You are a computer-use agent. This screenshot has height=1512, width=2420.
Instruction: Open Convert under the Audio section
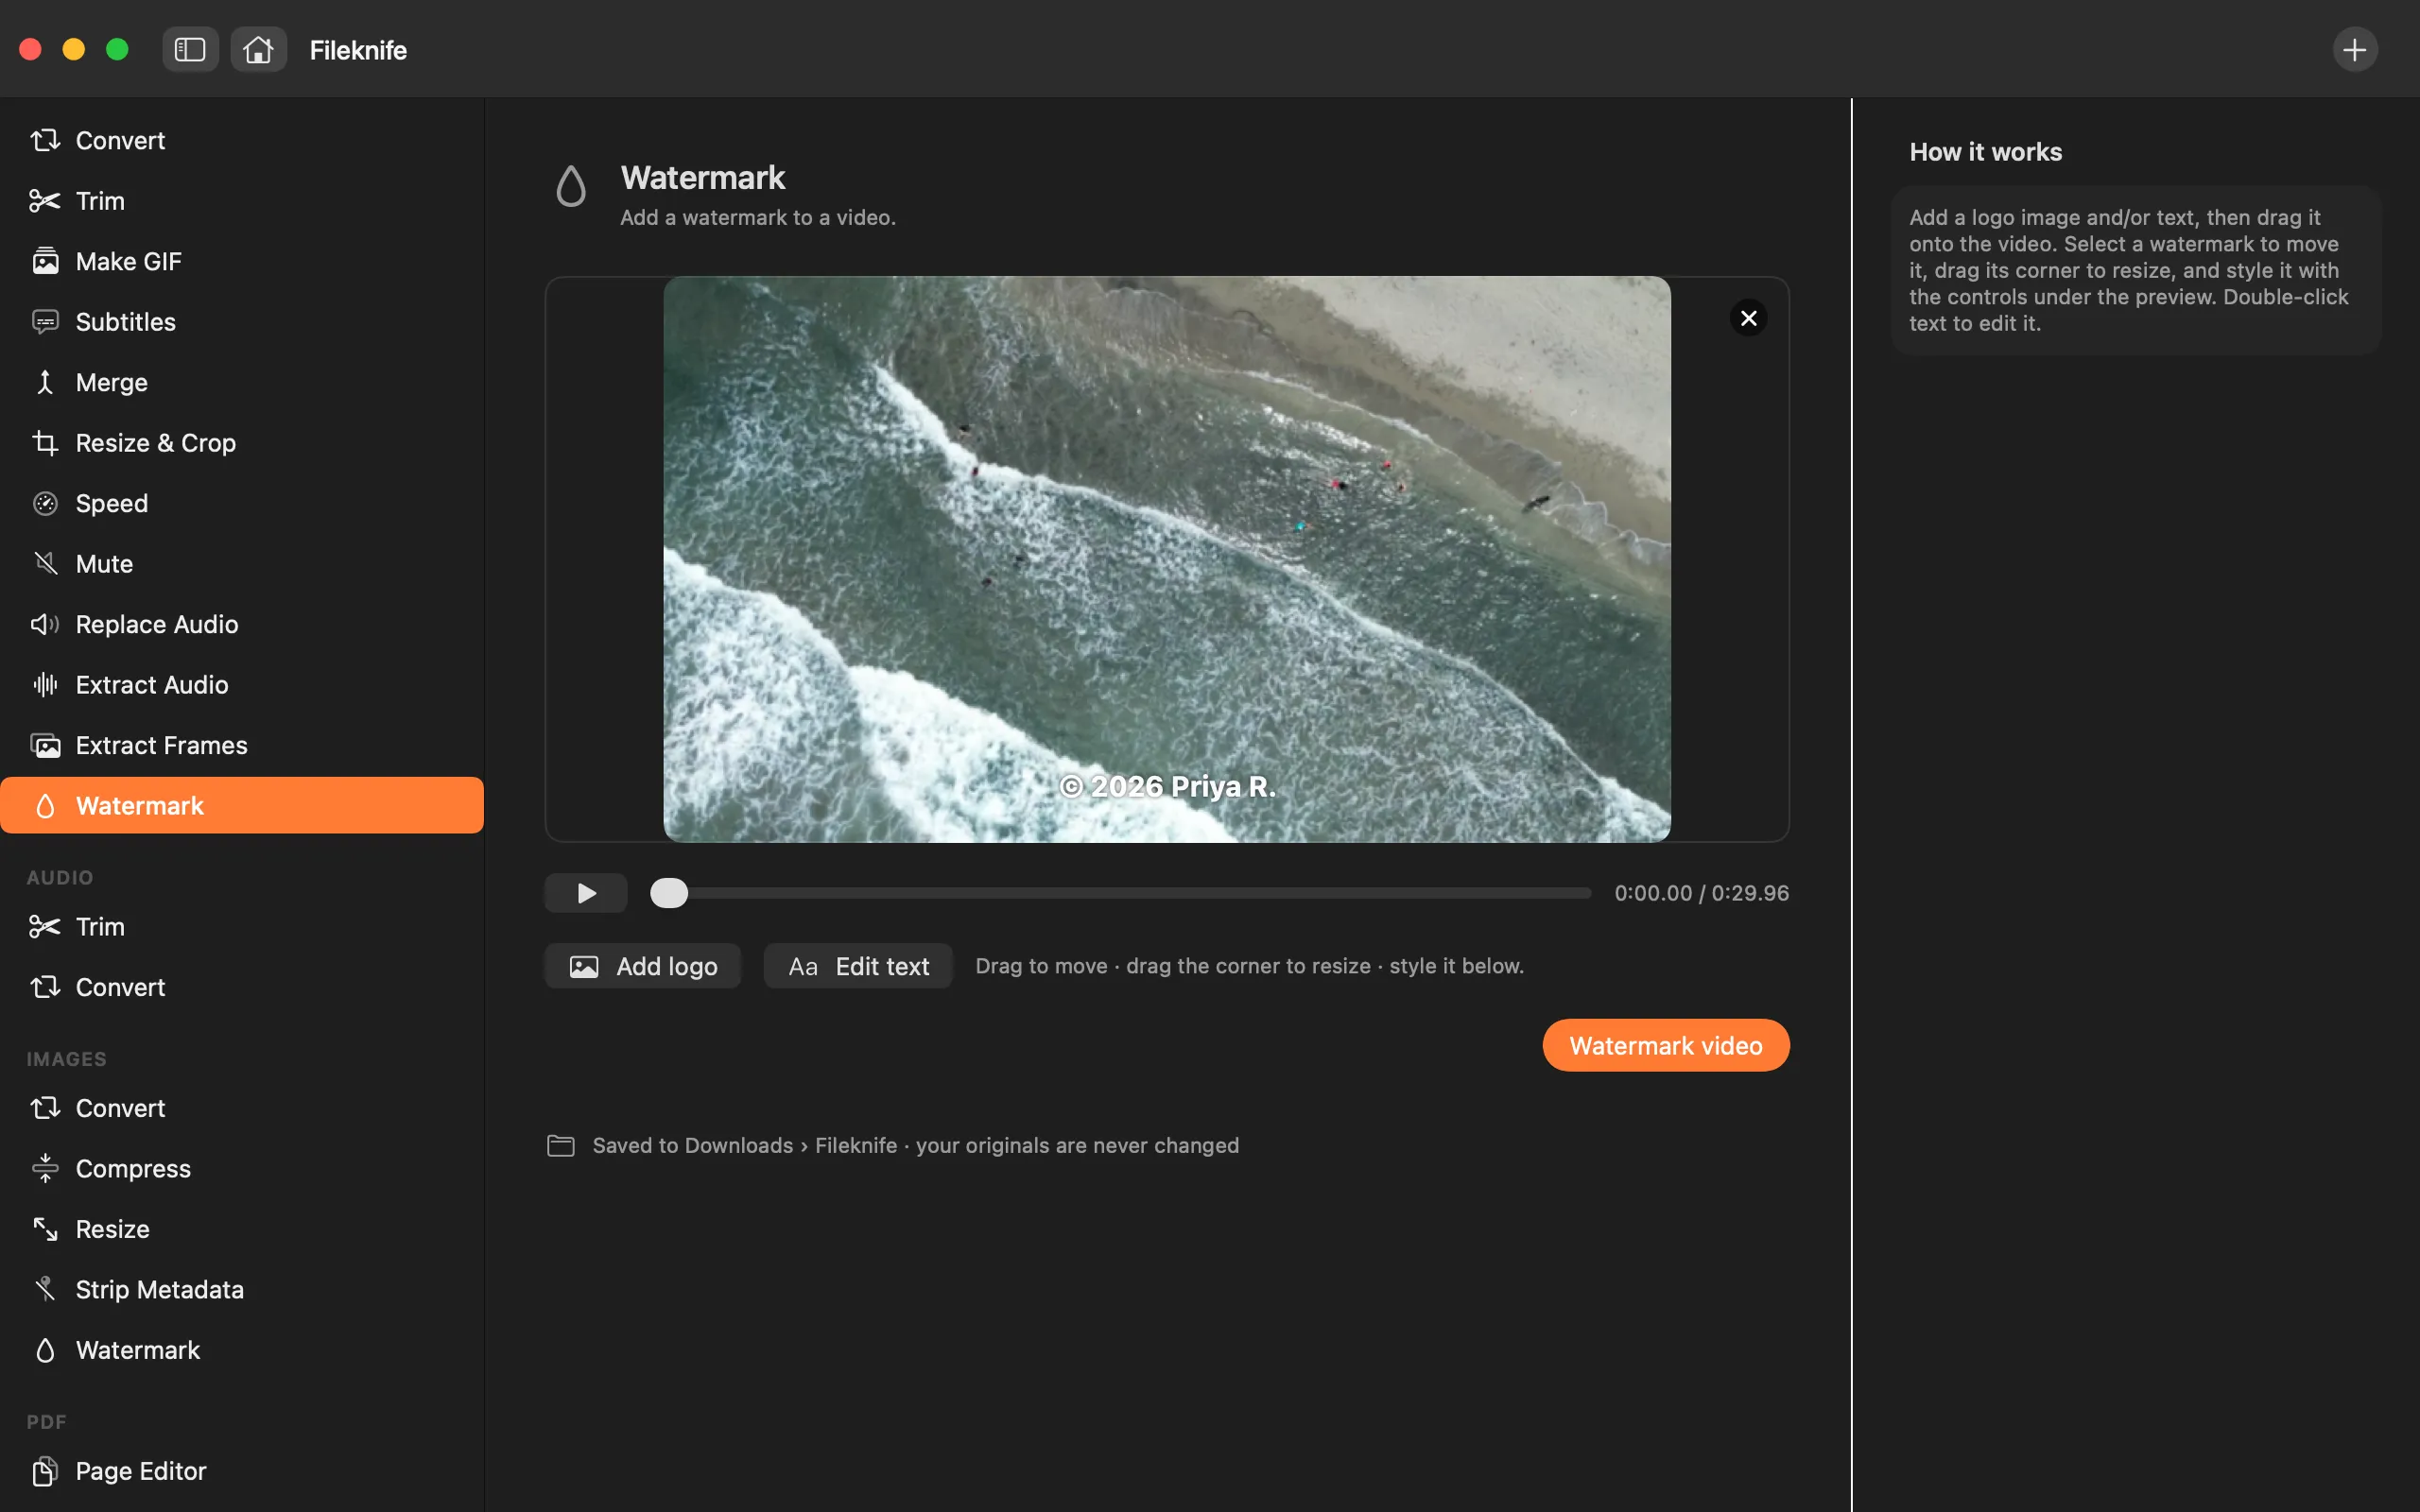point(242,987)
